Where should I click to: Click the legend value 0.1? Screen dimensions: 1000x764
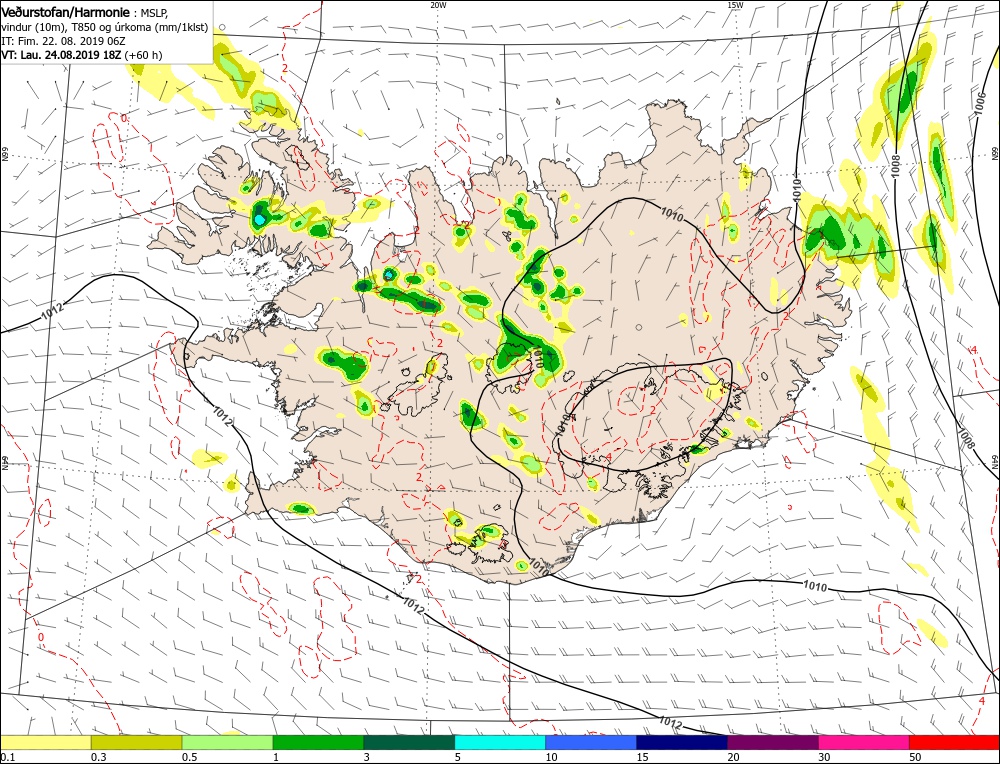[7, 757]
